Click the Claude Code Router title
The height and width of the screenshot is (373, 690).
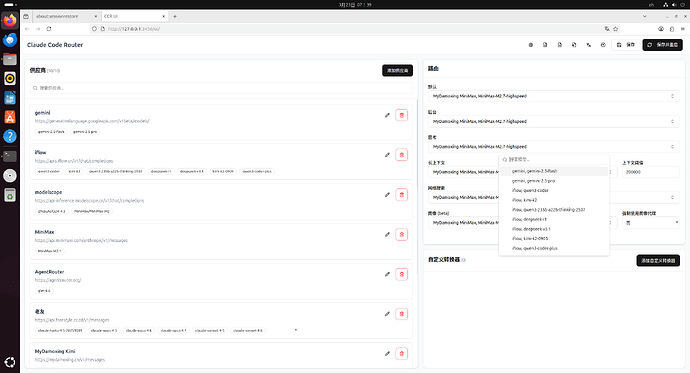(55, 45)
